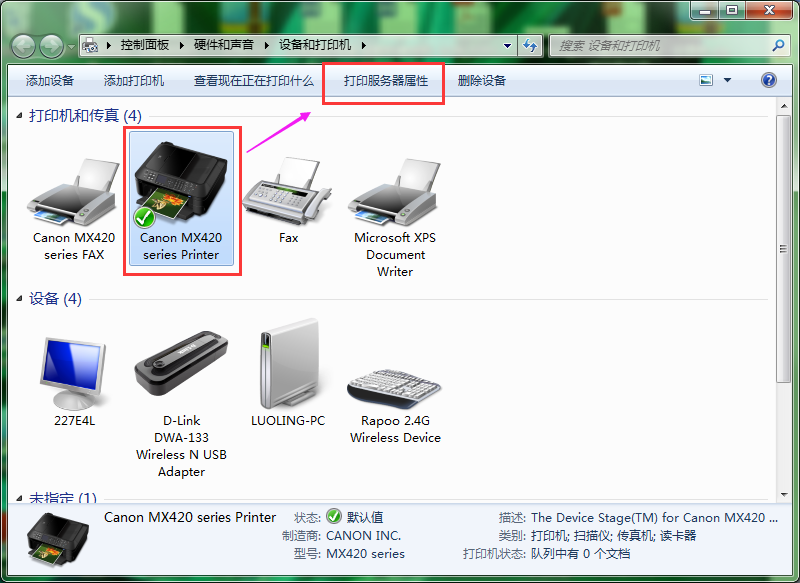Click the MX420 series model value
Image resolution: width=800 pixels, height=583 pixels.
click(365, 554)
